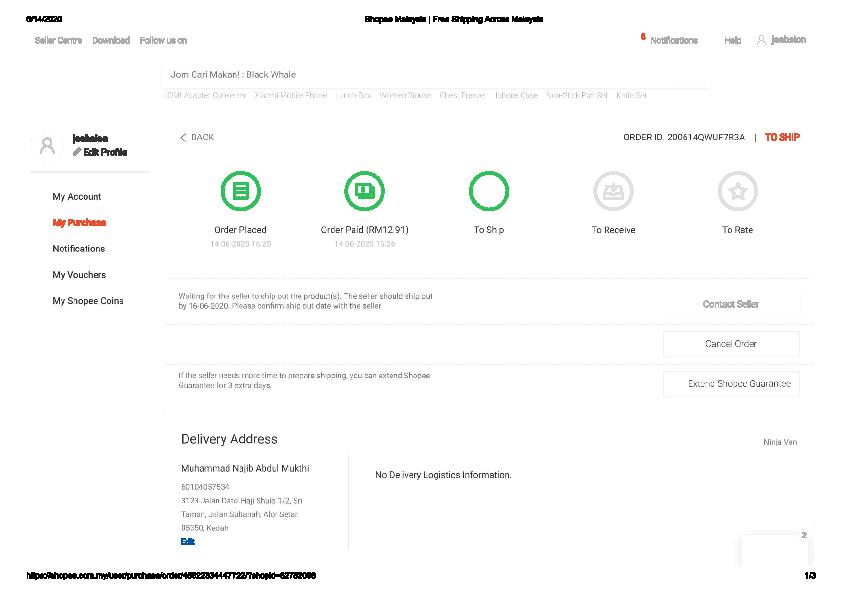This screenshot has height=595, width=842.
Task: Focus the search box with Jom Cari Makan
Action: (x=437, y=75)
